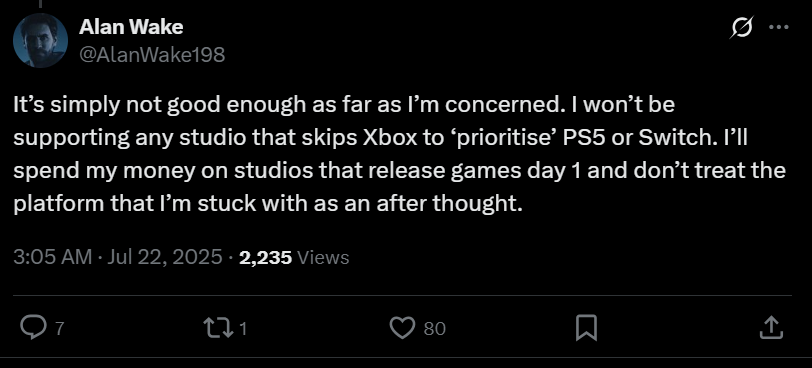Click the 3:05 AM timestamp
812x368 pixels.
52,257
